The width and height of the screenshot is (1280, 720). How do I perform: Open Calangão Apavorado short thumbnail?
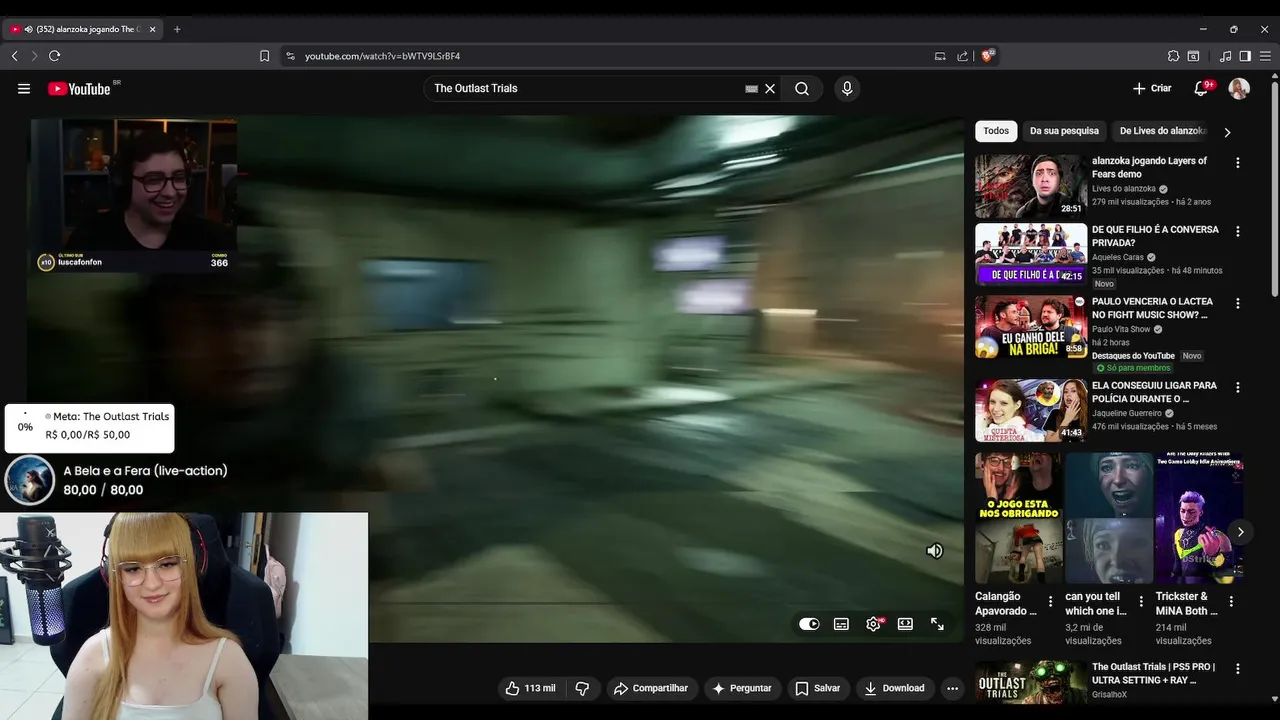[x=1019, y=518]
